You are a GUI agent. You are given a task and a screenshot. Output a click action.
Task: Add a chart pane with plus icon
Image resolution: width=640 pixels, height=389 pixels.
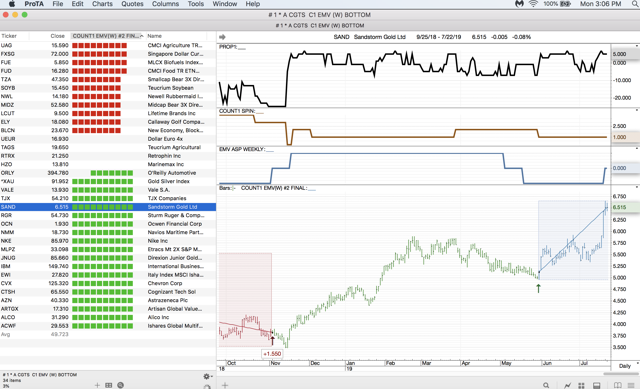(224, 385)
